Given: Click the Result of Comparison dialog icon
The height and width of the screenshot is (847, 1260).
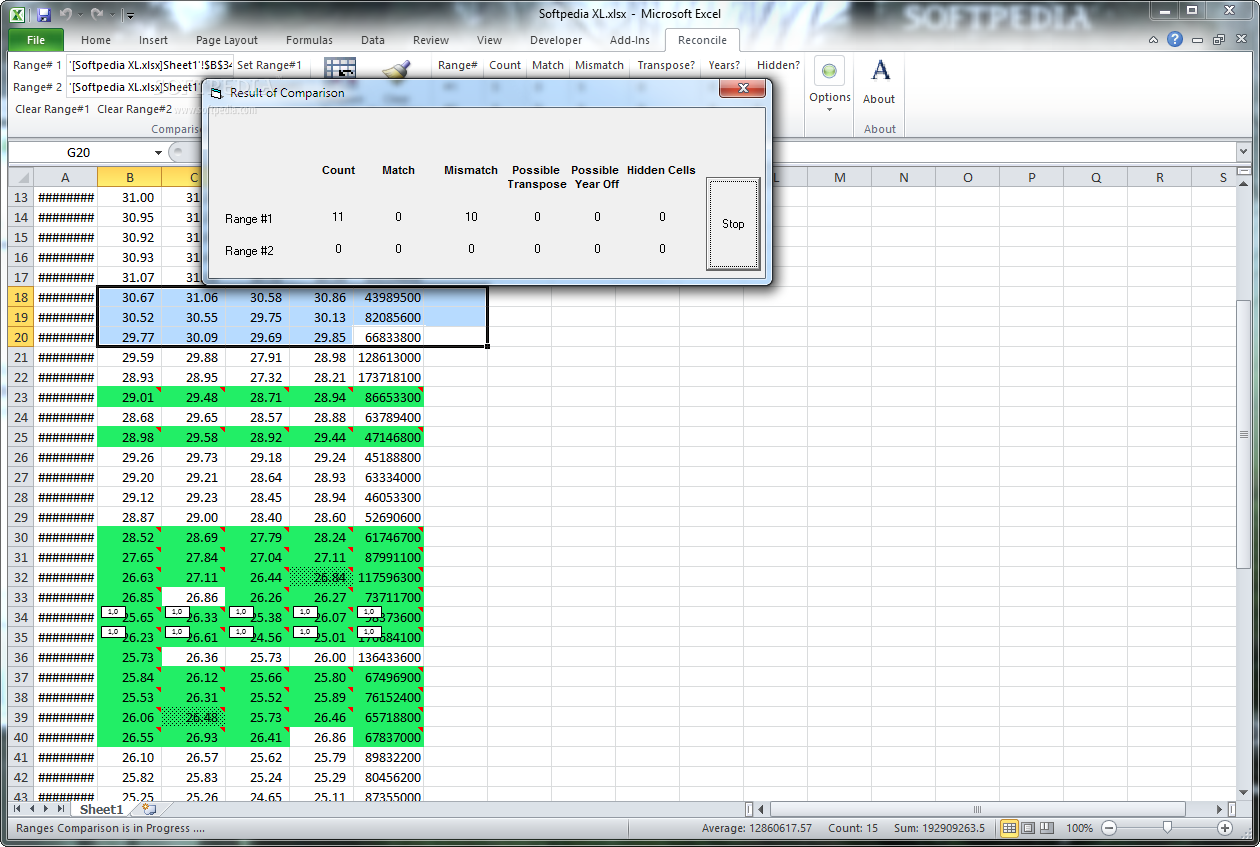Looking at the screenshot, I should [x=216, y=93].
